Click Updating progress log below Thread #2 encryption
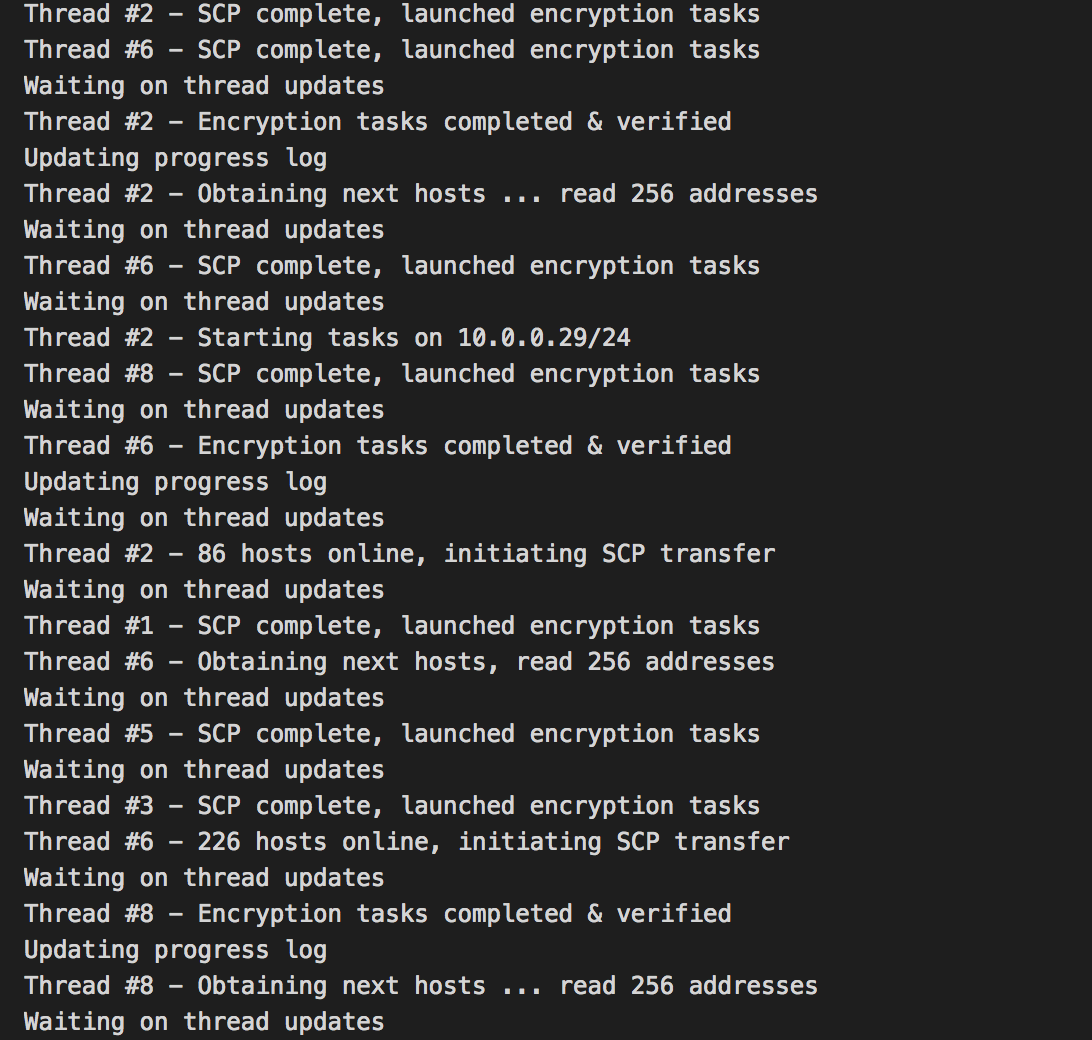 coord(175,158)
